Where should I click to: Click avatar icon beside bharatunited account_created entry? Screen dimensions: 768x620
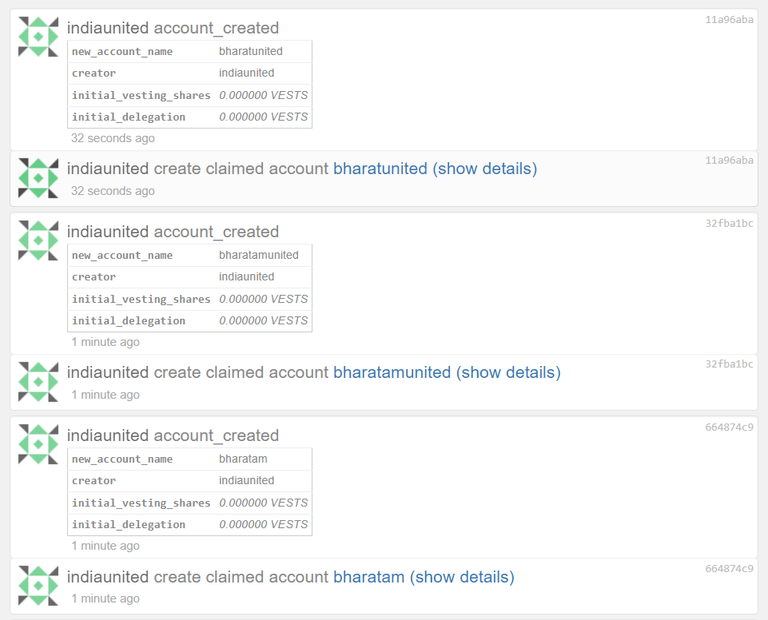pos(38,37)
